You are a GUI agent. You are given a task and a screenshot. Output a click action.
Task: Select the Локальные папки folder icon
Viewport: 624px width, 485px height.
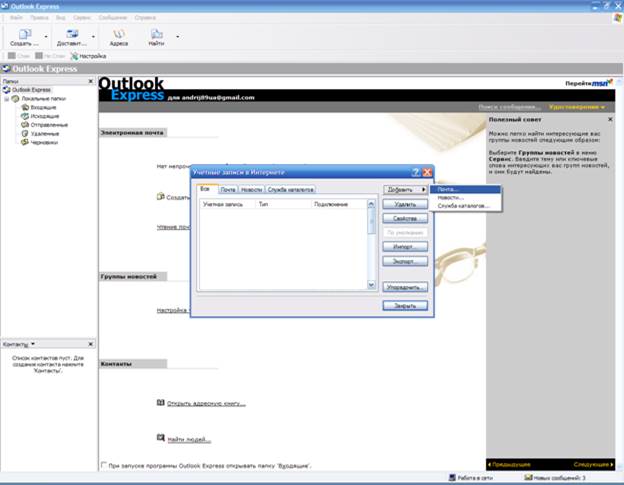pos(16,99)
